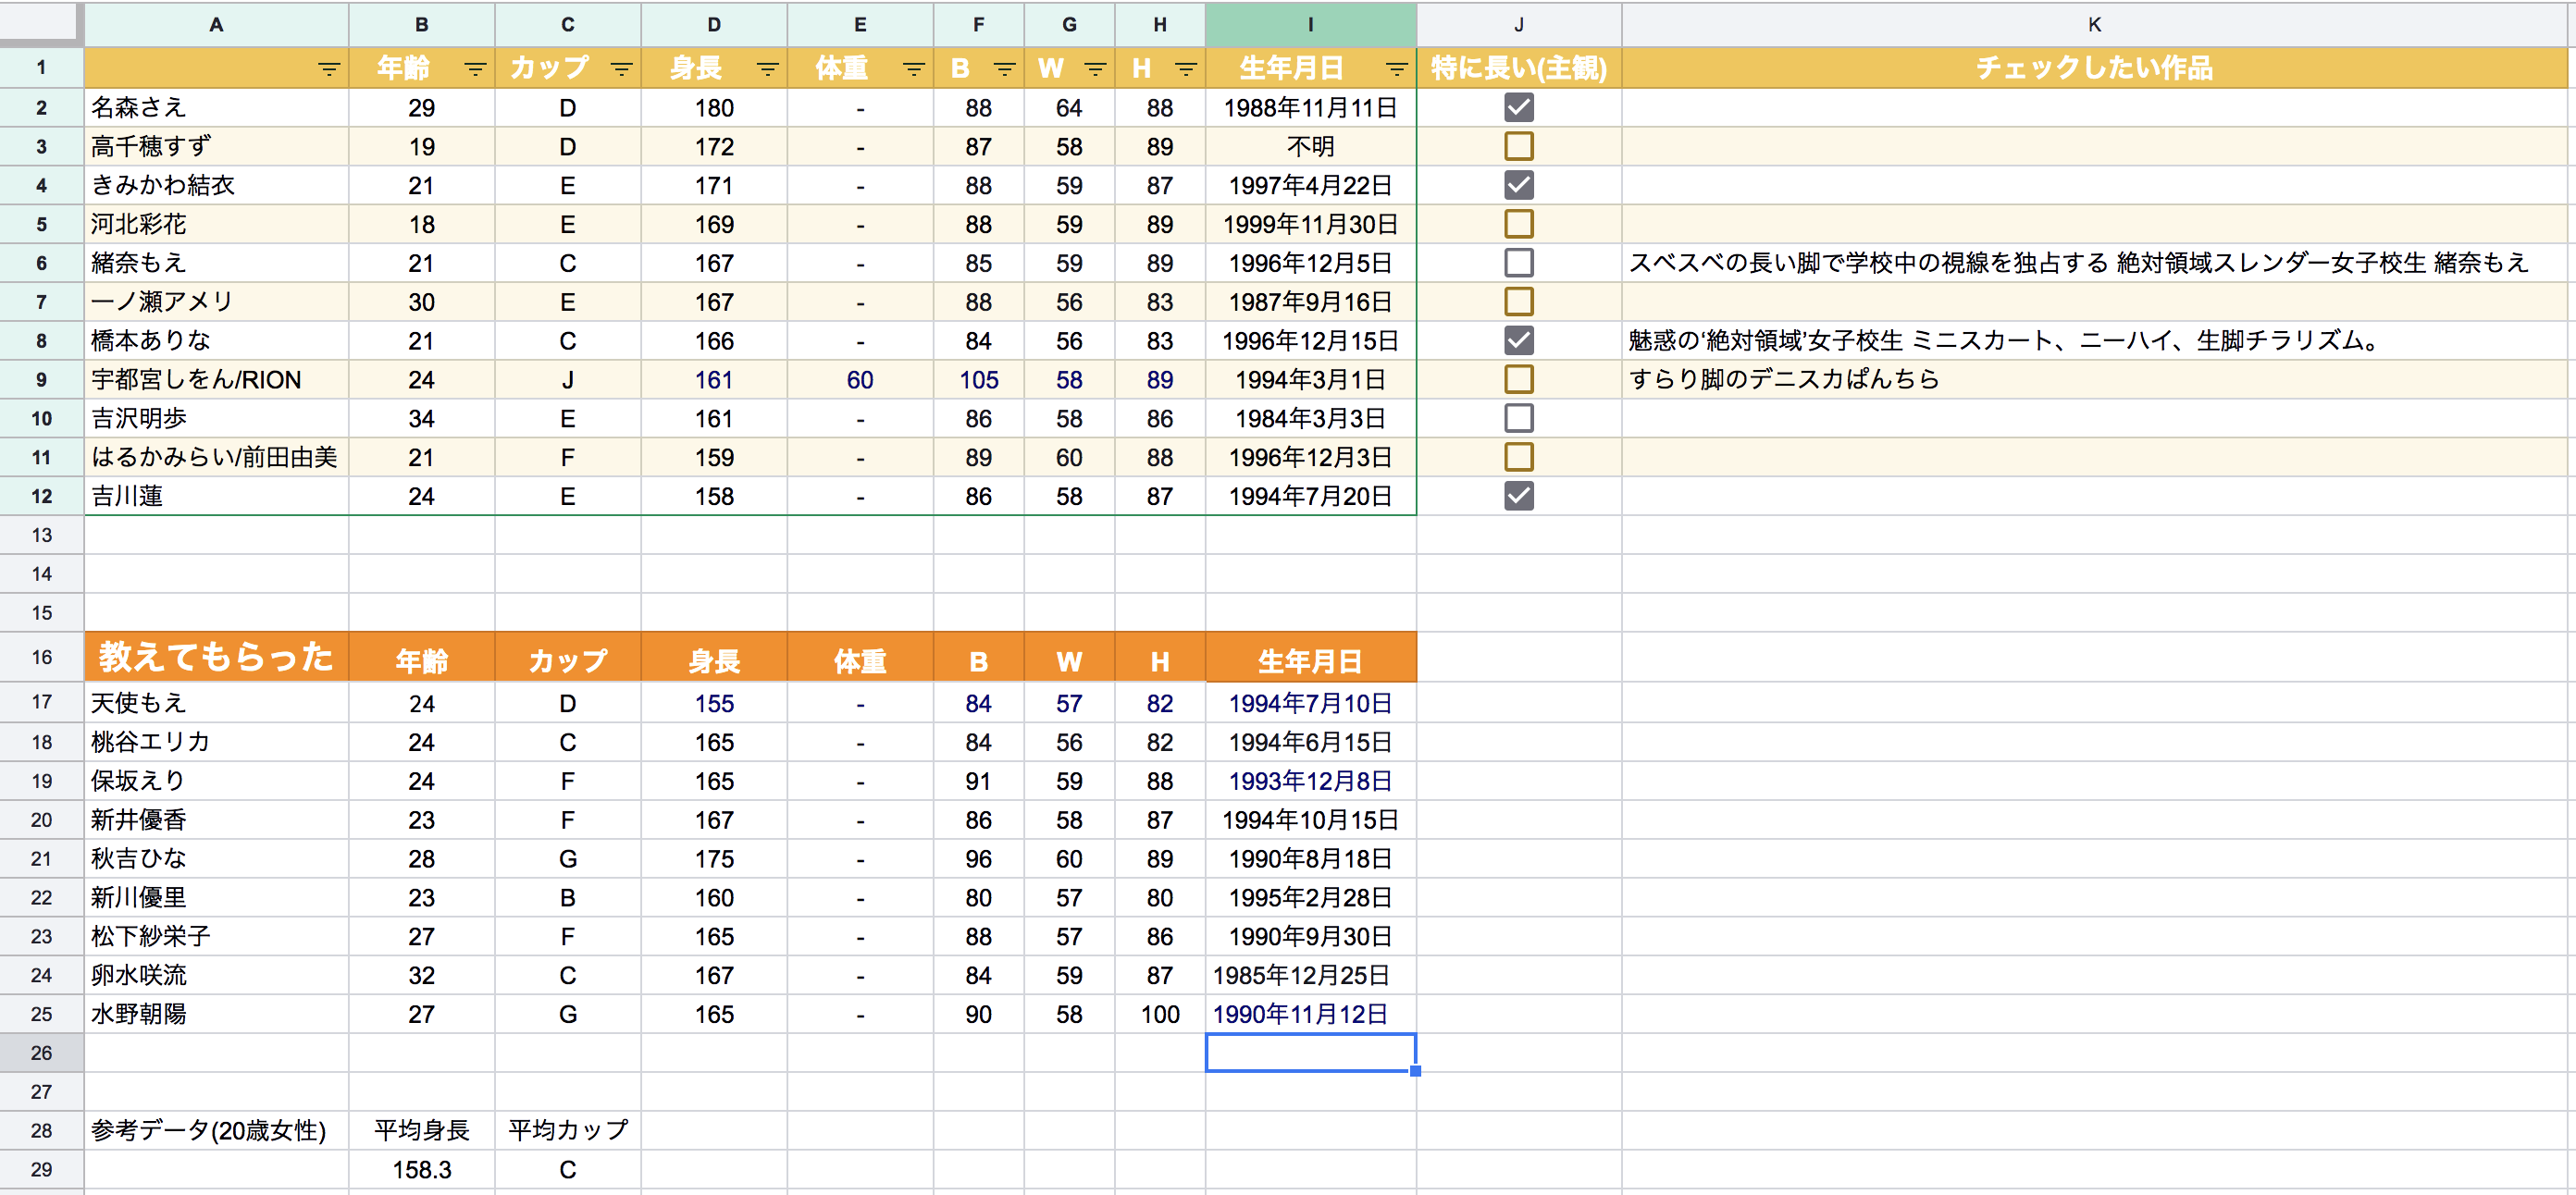Open filter icon beside W header
This screenshot has height=1195, width=2576.
click(1095, 69)
